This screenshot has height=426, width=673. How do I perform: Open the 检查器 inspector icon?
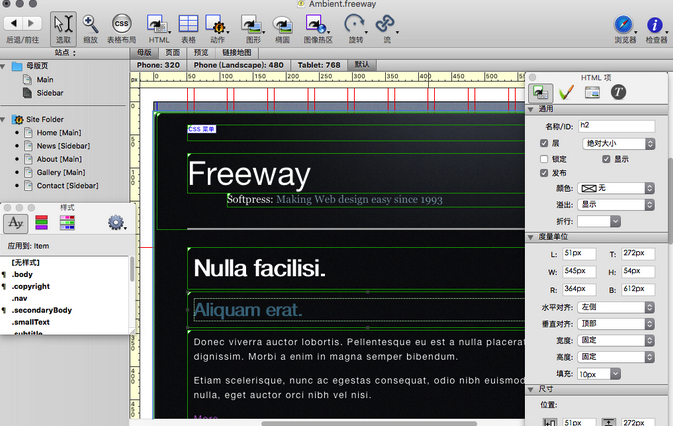click(x=656, y=28)
